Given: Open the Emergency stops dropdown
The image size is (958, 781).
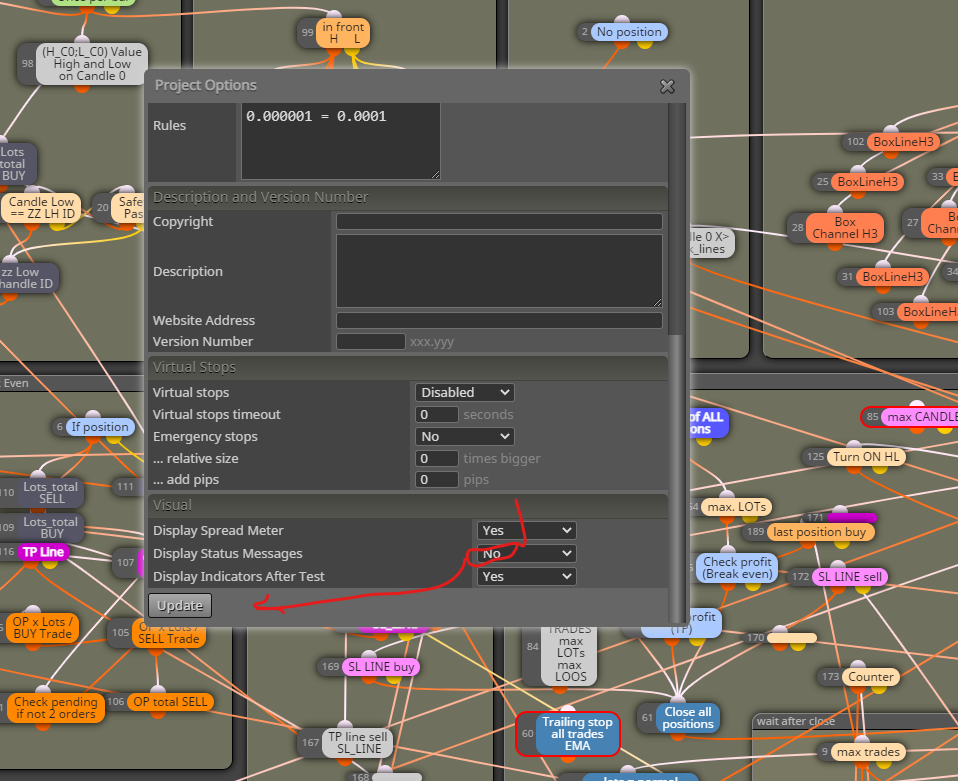Looking at the screenshot, I should point(464,436).
